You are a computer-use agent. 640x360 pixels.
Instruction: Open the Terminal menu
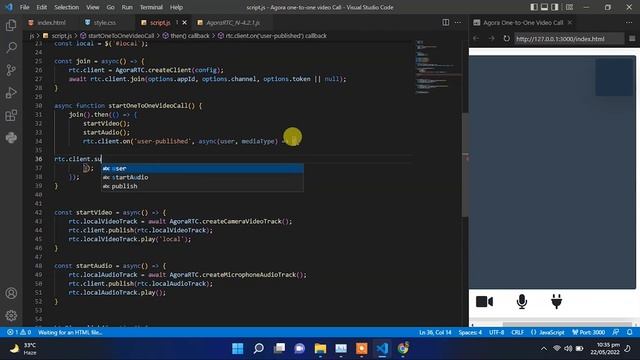(x=151, y=7)
